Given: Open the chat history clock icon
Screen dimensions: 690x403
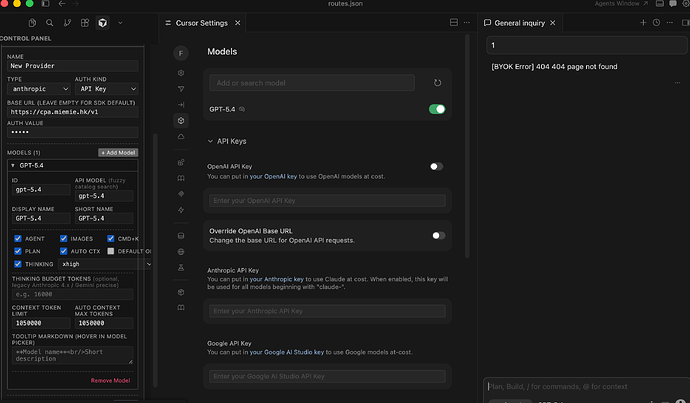Looking at the screenshot, I should [656, 22].
